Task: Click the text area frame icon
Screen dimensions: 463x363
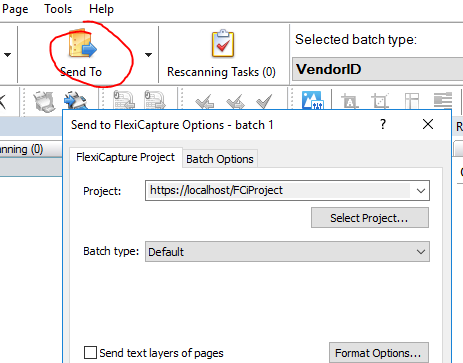Action: 349,101
